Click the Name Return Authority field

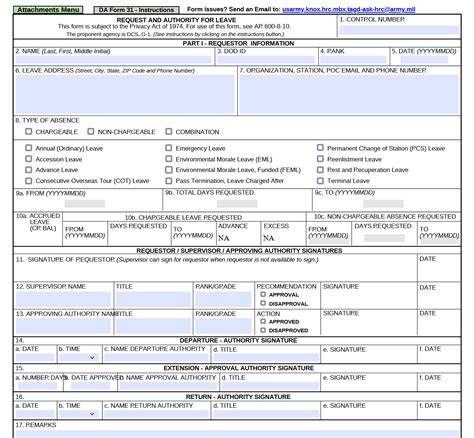(x=156, y=414)
